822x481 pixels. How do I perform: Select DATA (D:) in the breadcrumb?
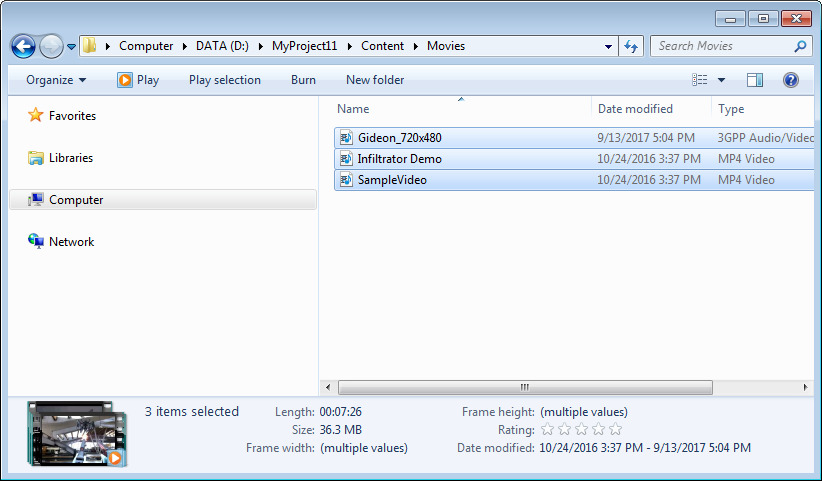222,46
